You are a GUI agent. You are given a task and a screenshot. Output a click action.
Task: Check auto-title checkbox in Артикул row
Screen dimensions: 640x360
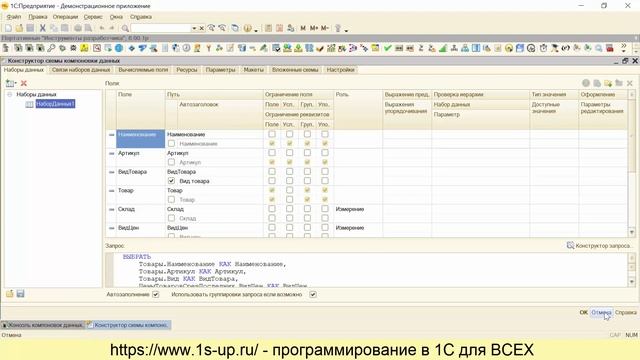click(171, 162)
